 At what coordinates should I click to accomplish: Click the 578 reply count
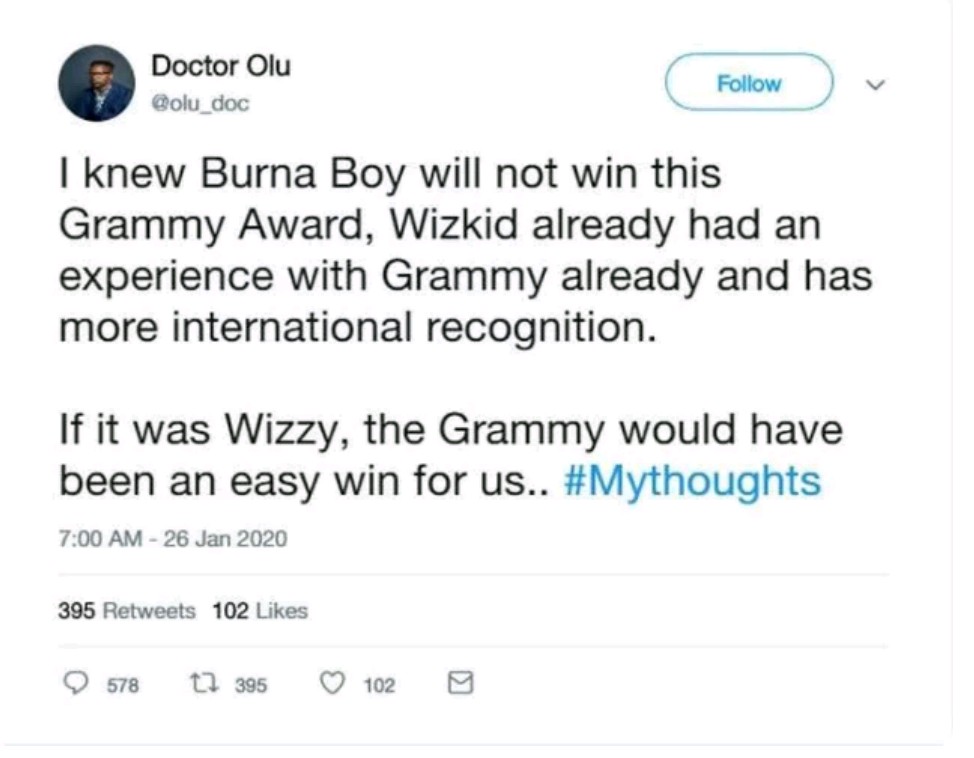(x=122, y=685)
